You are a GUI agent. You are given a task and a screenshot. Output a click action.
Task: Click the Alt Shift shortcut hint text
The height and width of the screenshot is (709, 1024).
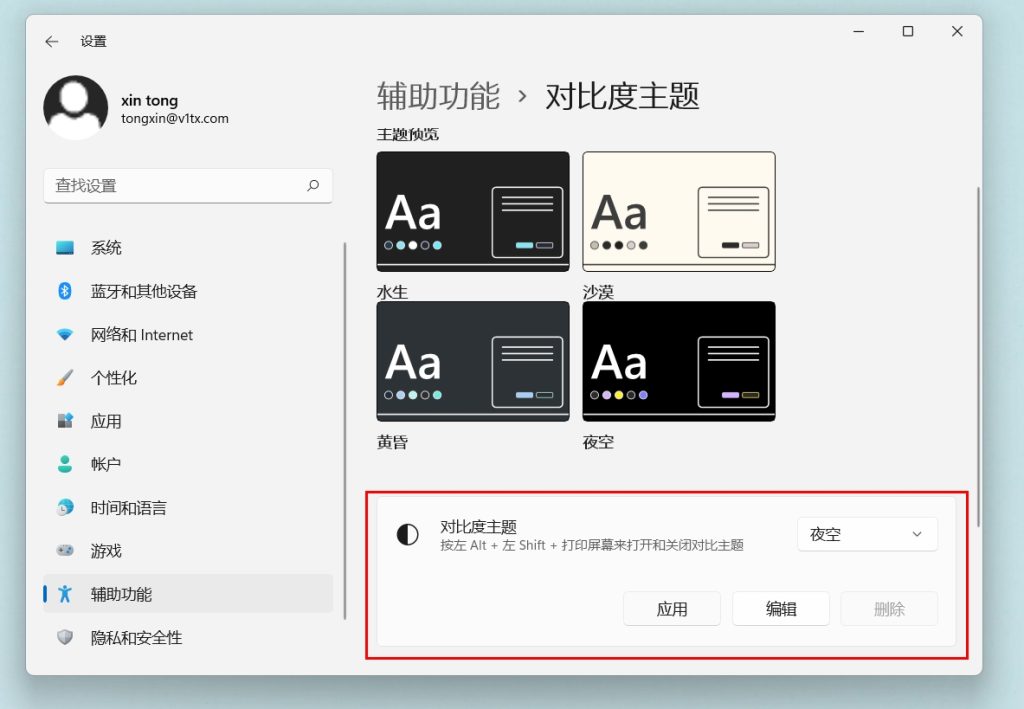(592, 545)
